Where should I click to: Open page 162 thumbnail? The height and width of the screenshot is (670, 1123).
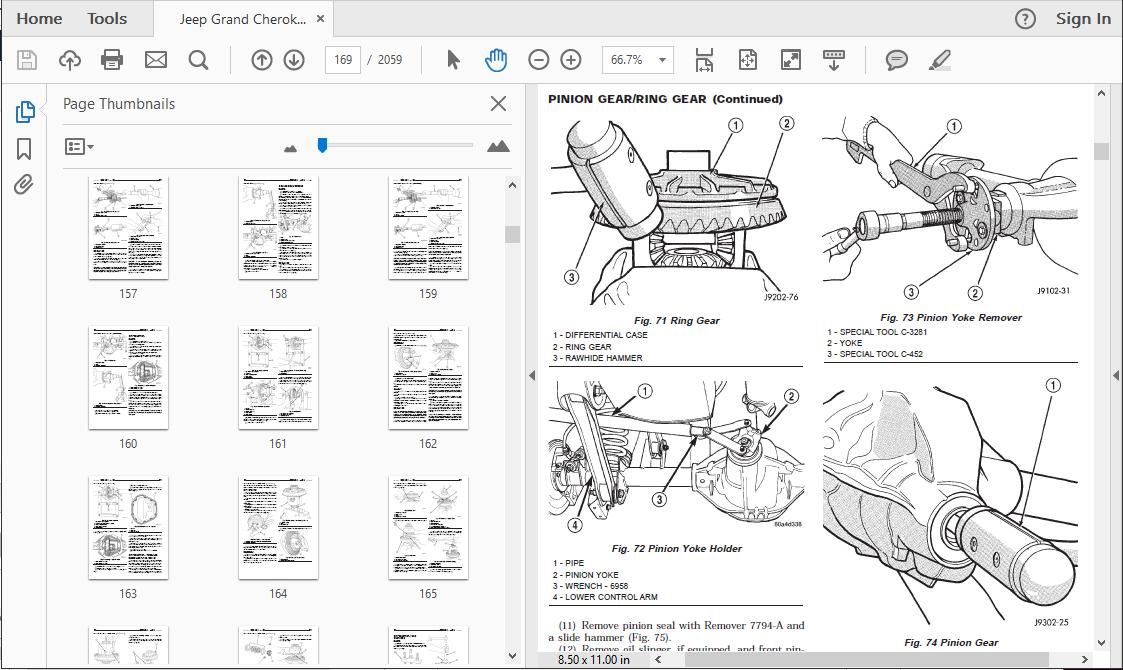(x=428, y=378)
